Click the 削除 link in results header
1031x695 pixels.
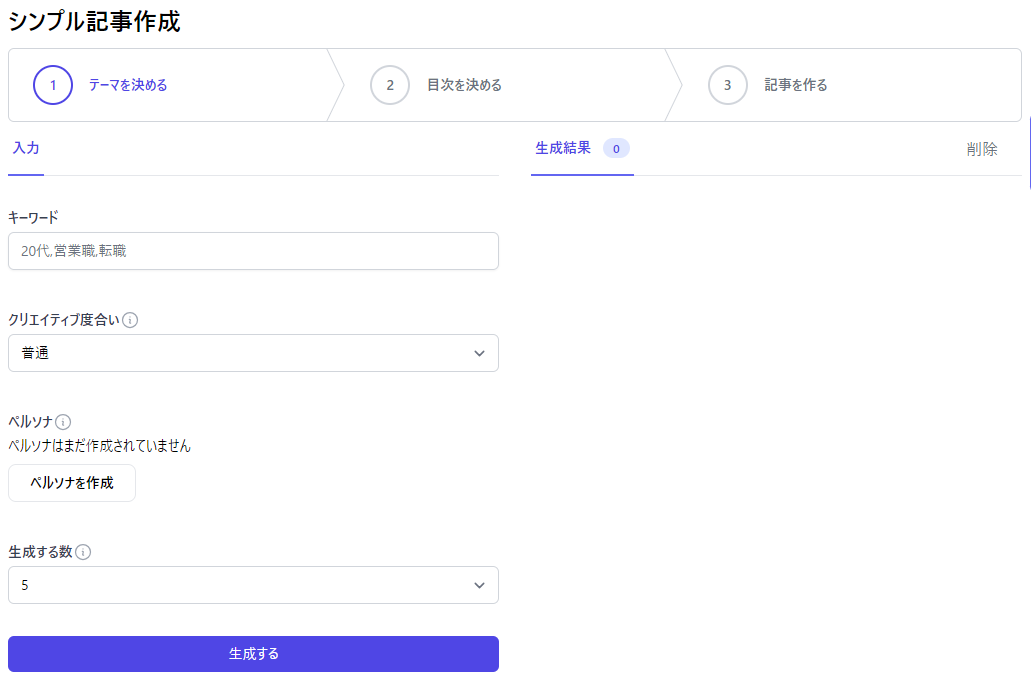(x=982, y=149)
